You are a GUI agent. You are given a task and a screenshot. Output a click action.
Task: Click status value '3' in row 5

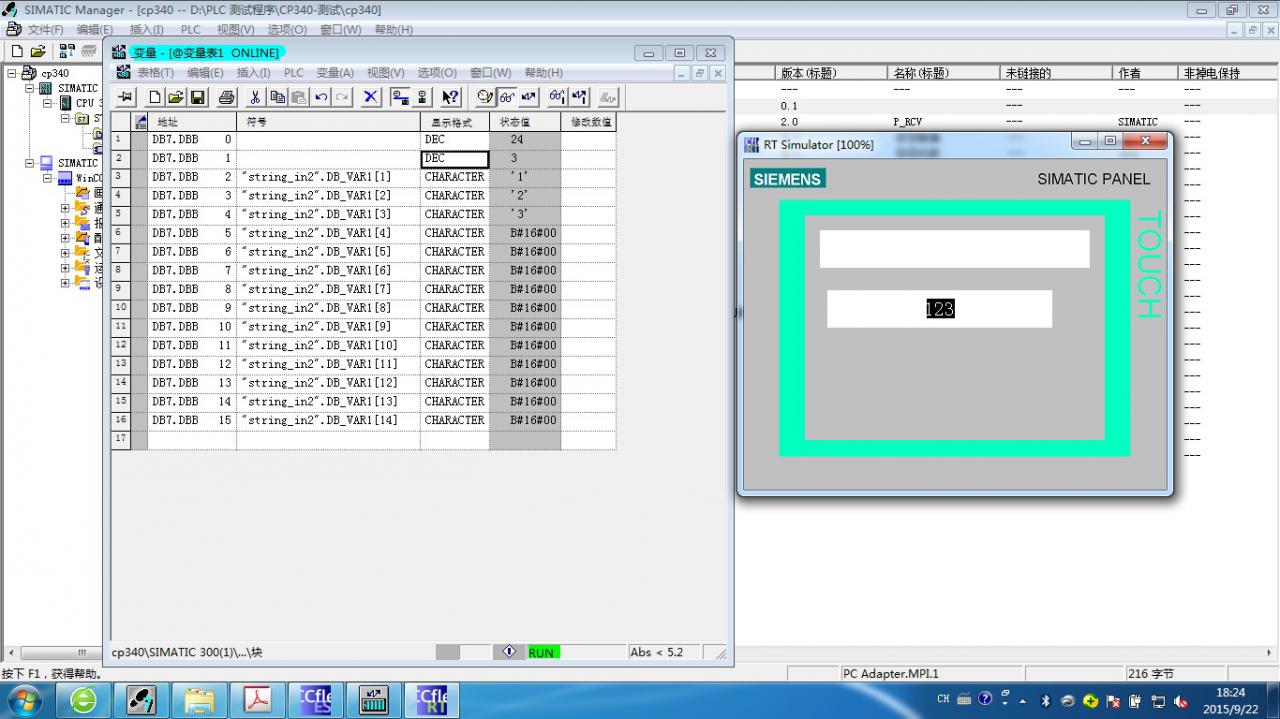tap(525, 215)
